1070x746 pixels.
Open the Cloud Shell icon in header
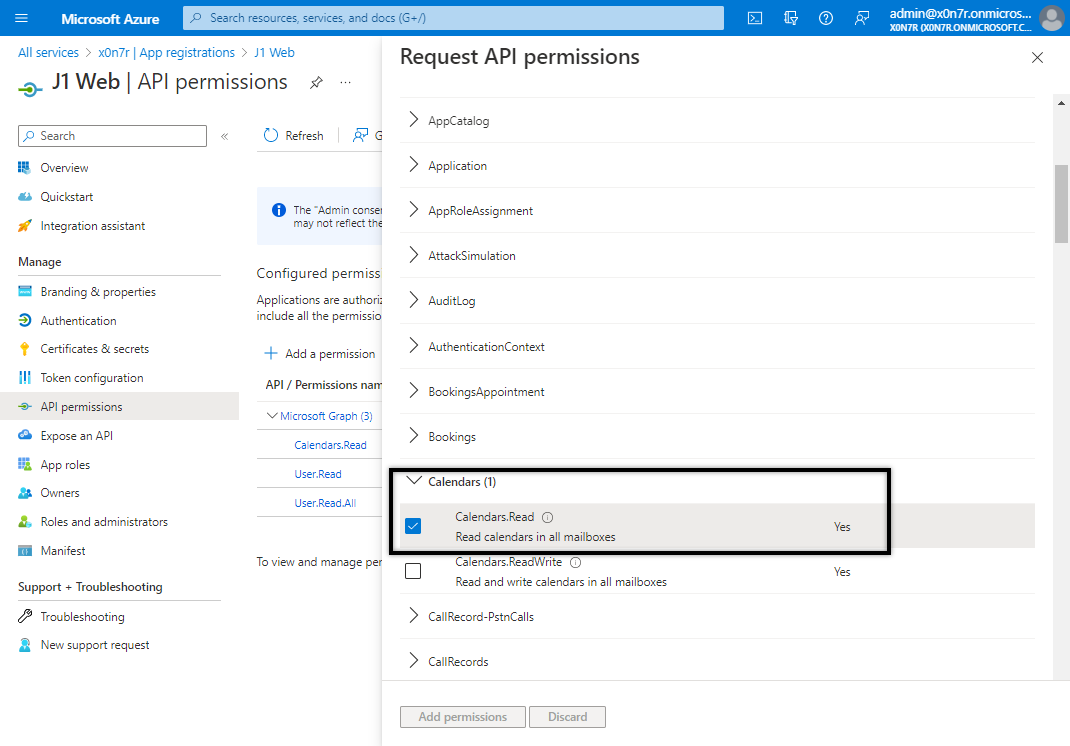click(x=756, y=18)
